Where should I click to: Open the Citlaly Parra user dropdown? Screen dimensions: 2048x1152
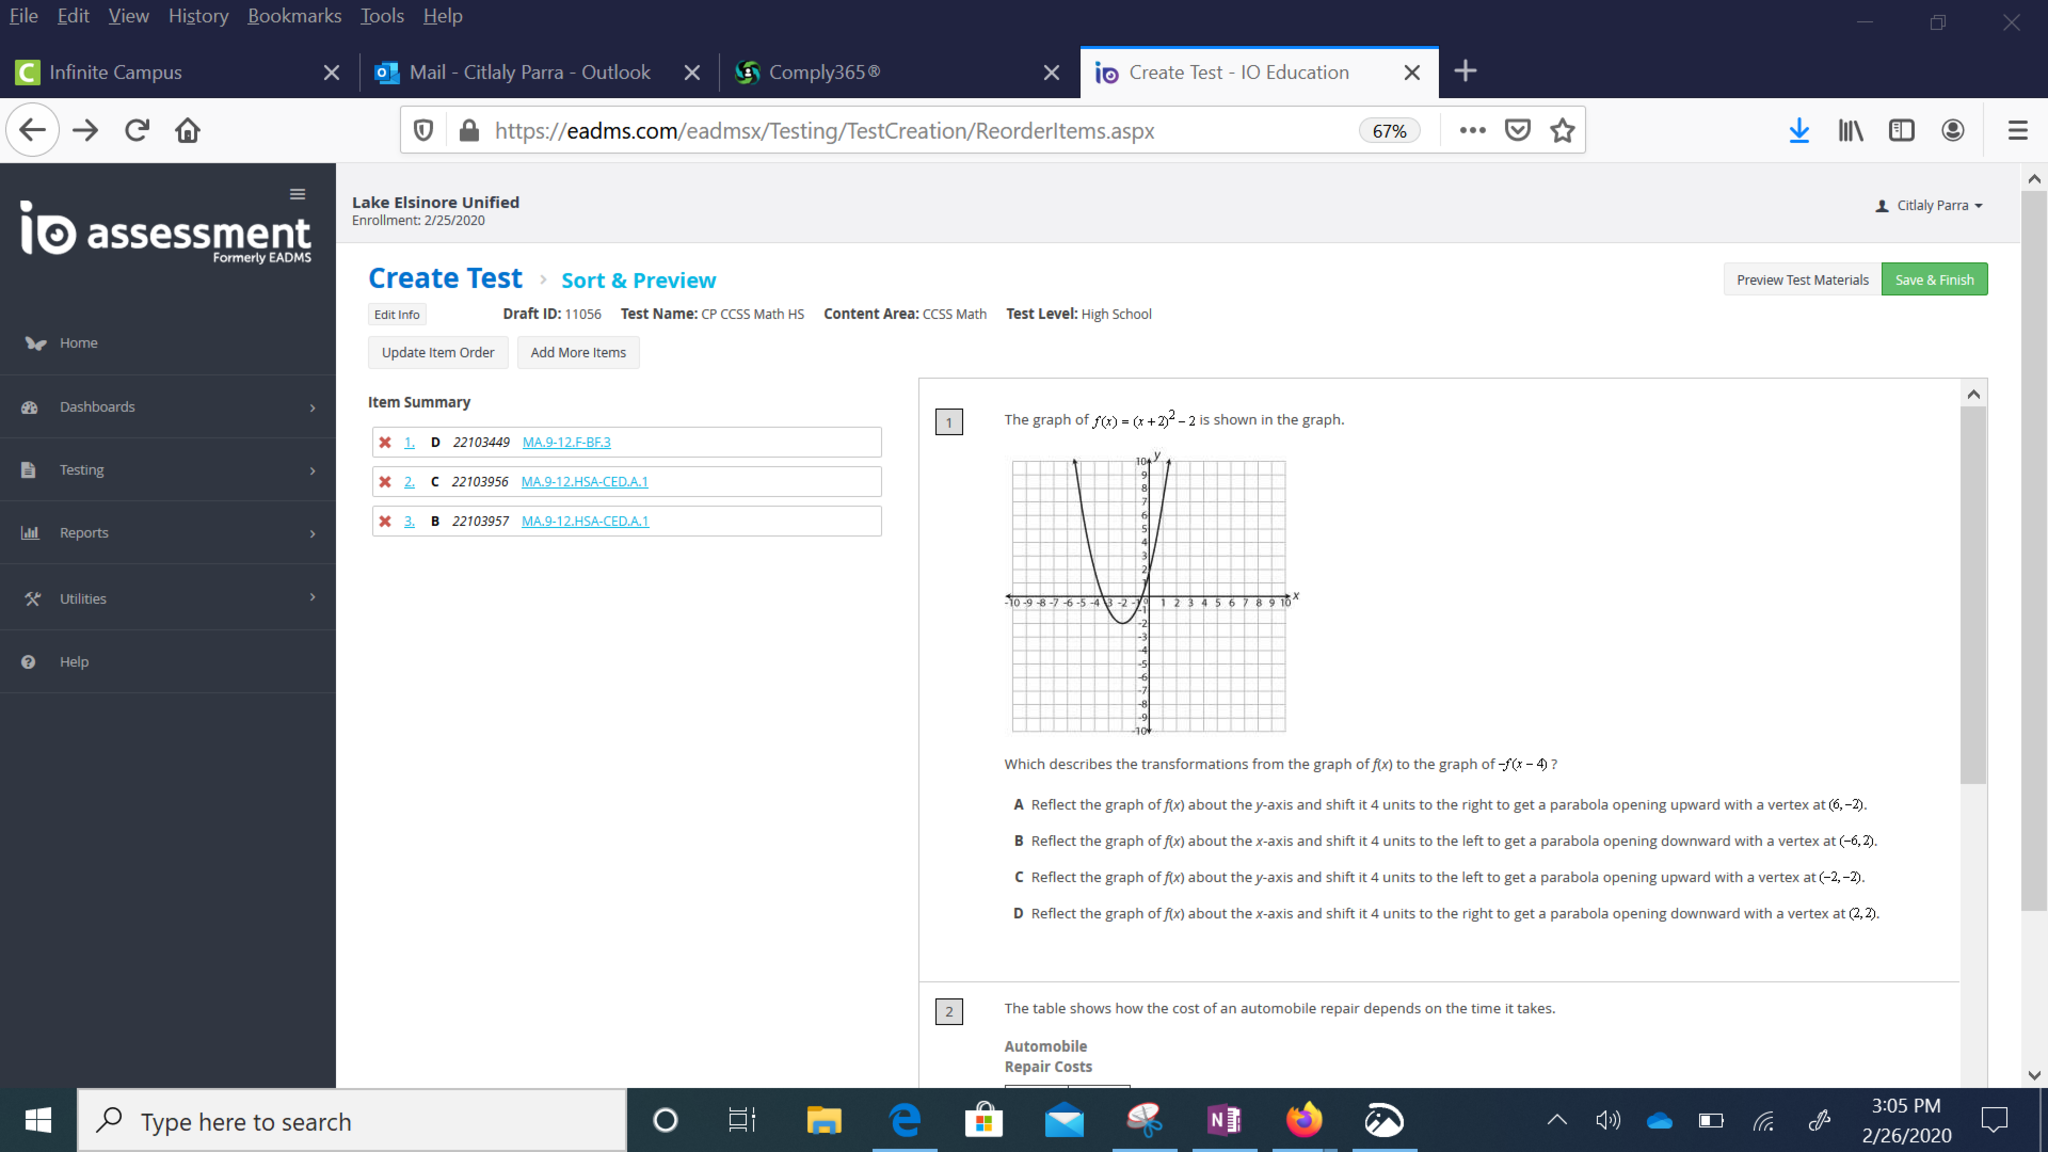(x=1930, y=205)
